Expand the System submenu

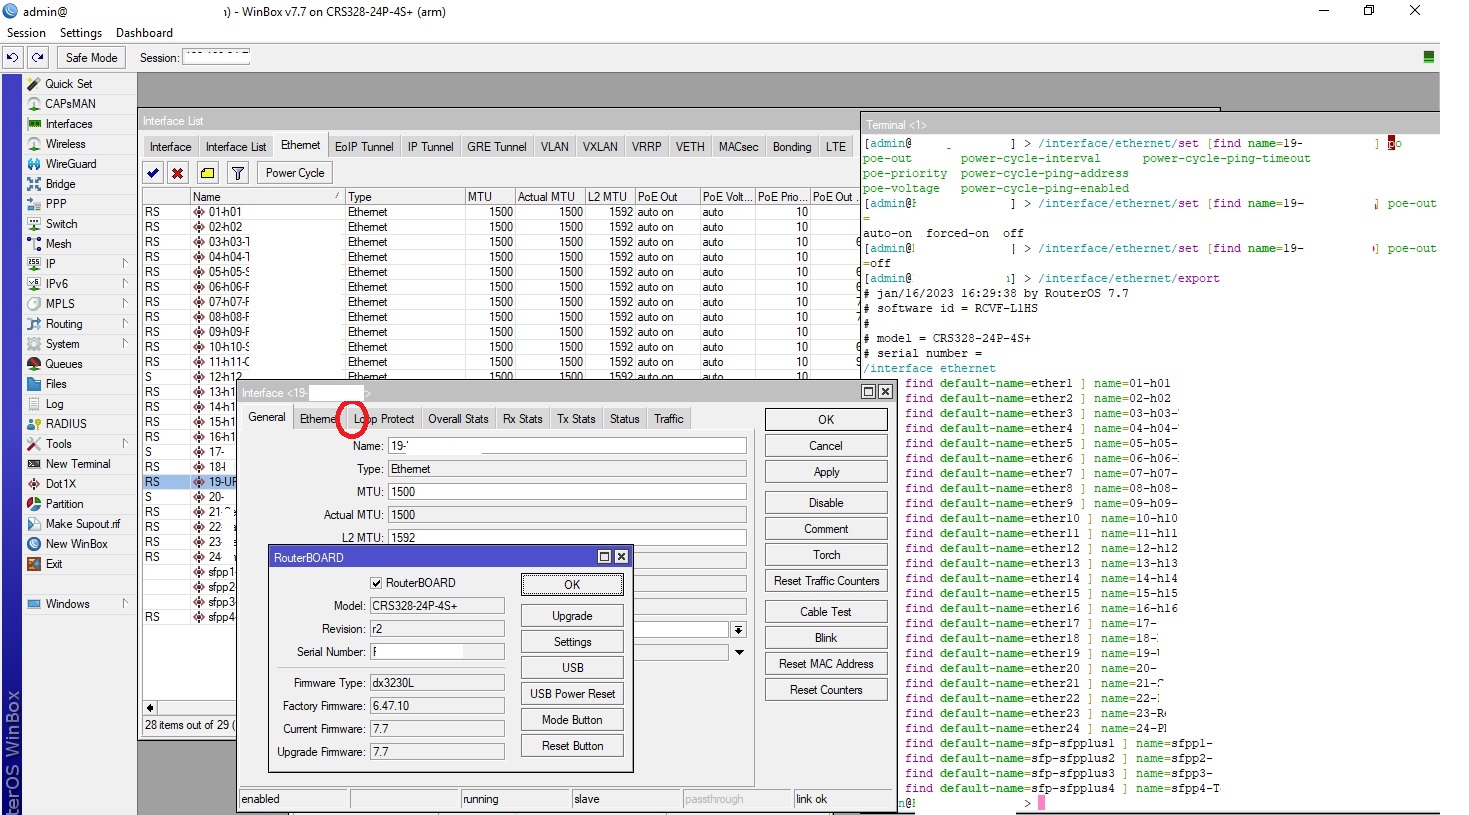coord(125,344)
